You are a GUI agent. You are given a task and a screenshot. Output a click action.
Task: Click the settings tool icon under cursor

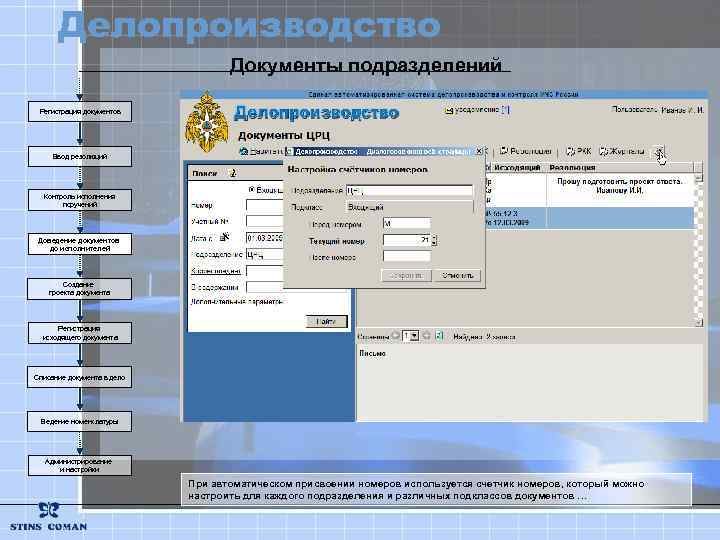(x=658, y=151)
